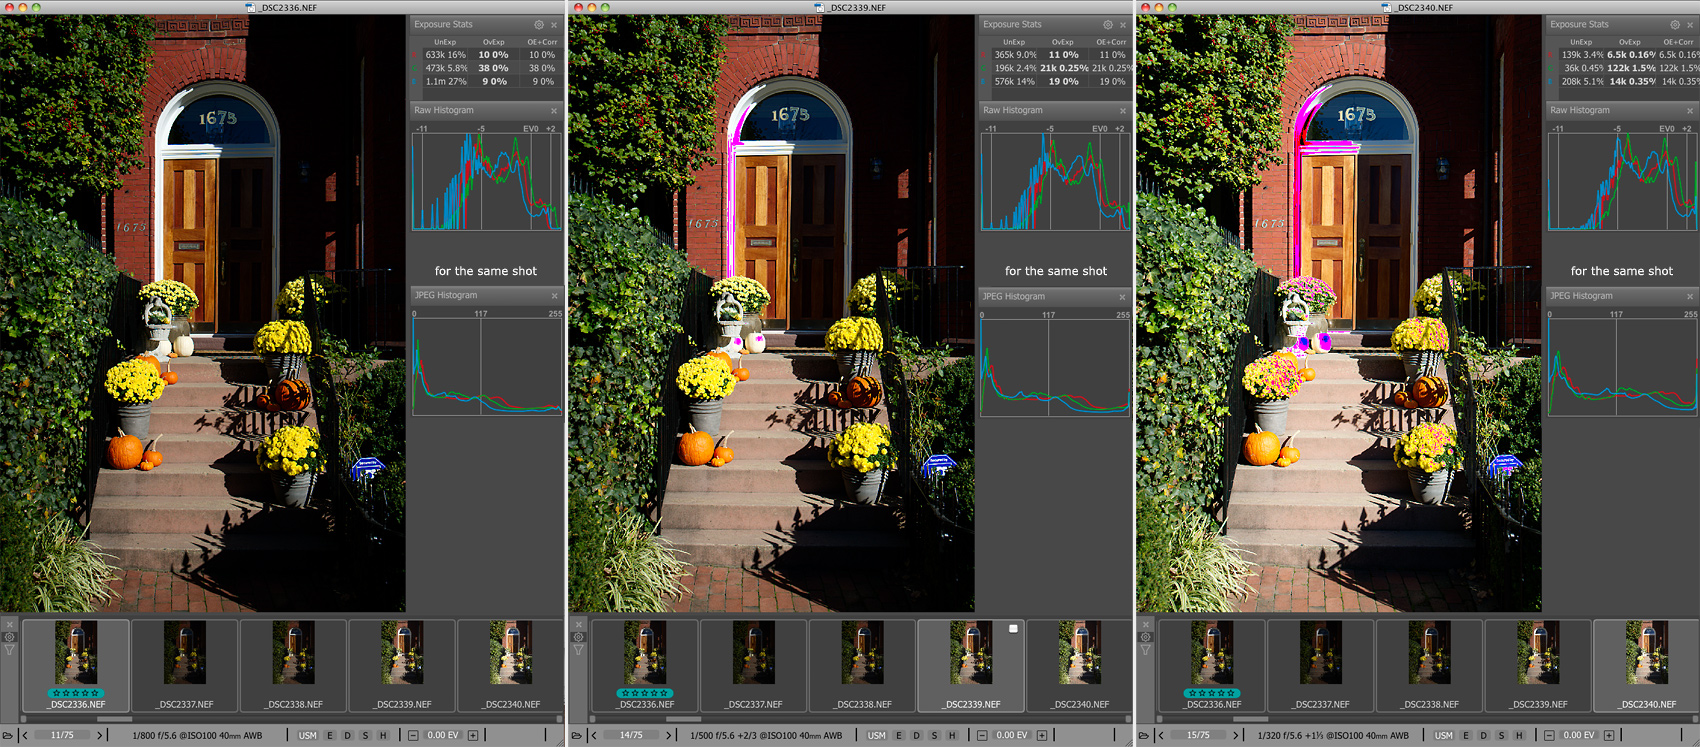Close Exposure Stats panel in _DSC2340.NEF window
Image resolution: width=1700 pixels, height=747 pixels.
(x=1690, y=25)
